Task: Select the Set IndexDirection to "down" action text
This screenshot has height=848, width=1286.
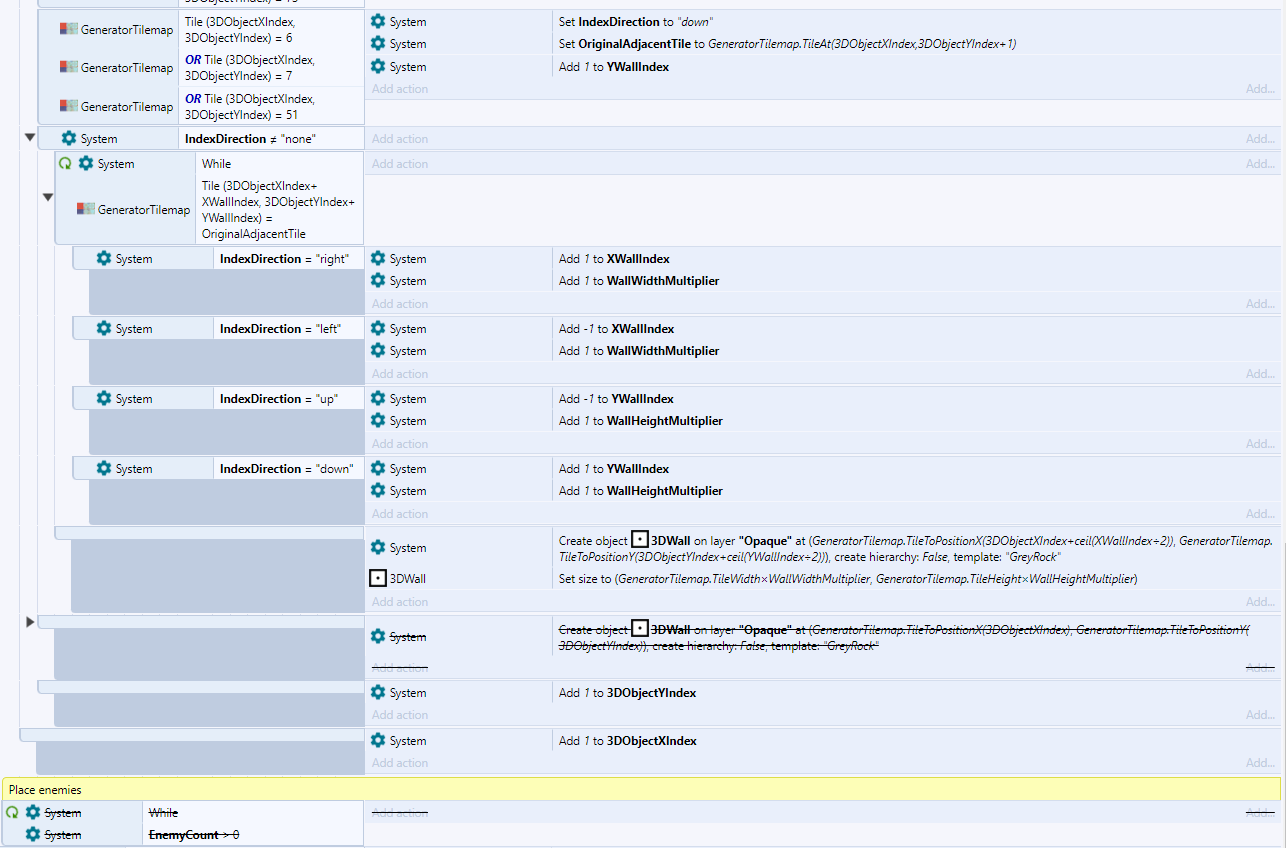Action: [x=636, y=21]
